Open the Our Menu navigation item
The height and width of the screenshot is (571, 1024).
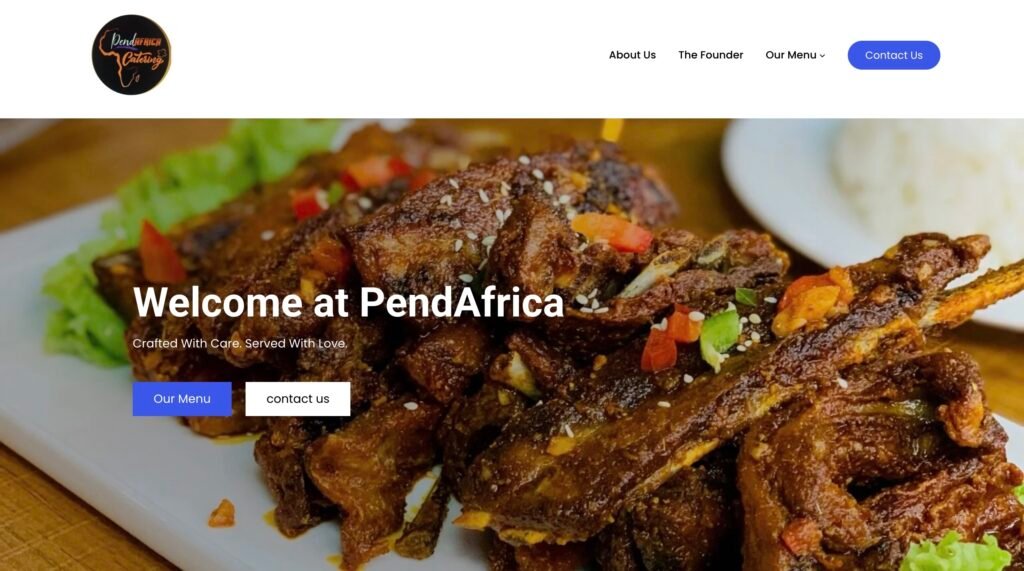(x=791, y=55)
